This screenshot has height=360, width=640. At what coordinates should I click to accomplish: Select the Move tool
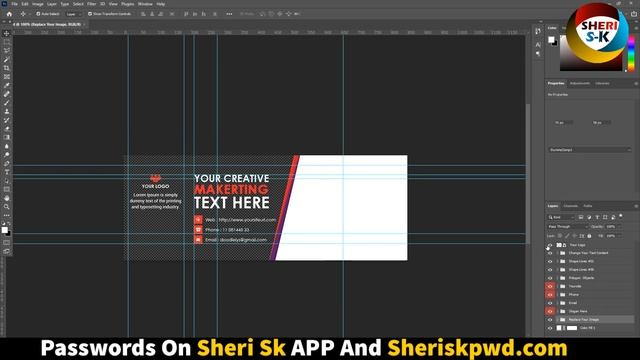pos(7,33)
